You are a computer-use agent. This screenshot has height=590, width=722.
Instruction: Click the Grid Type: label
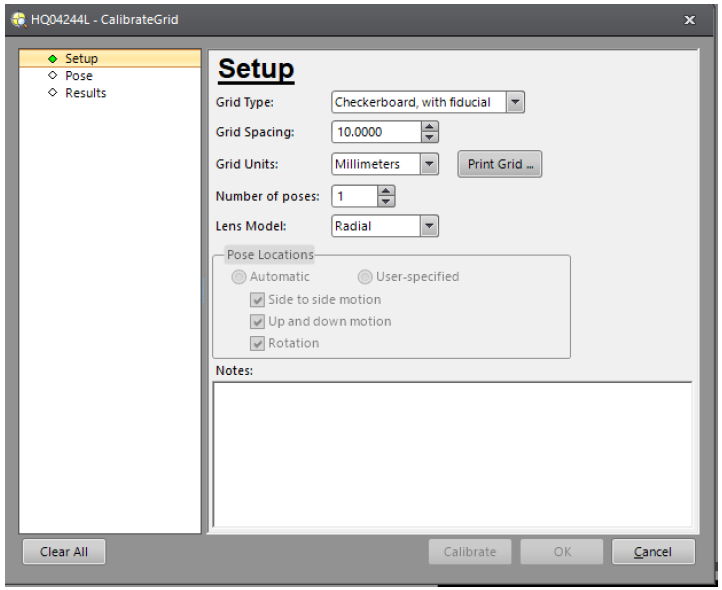[245, 102]
